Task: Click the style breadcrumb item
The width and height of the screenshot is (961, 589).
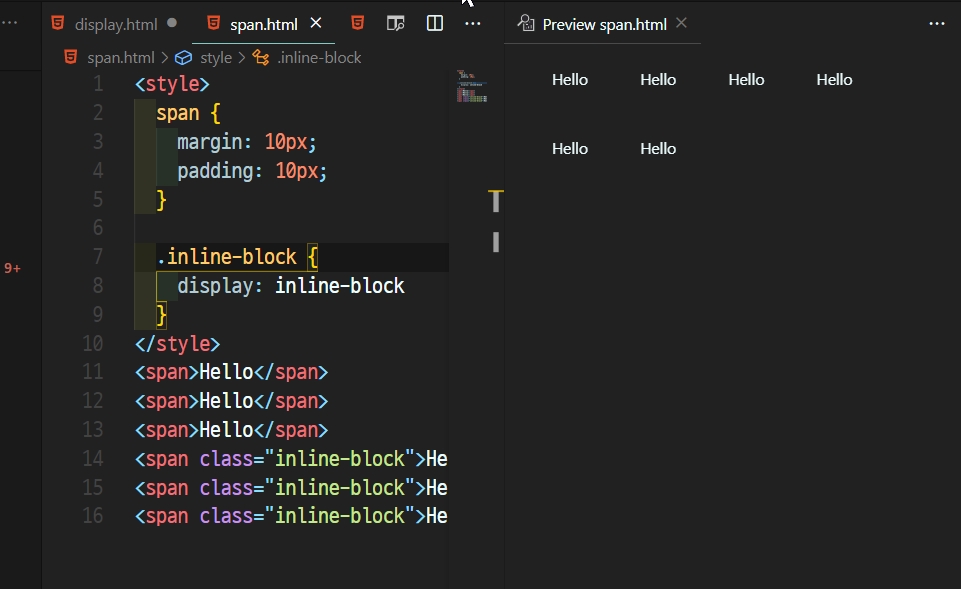Action: (216, 58)
